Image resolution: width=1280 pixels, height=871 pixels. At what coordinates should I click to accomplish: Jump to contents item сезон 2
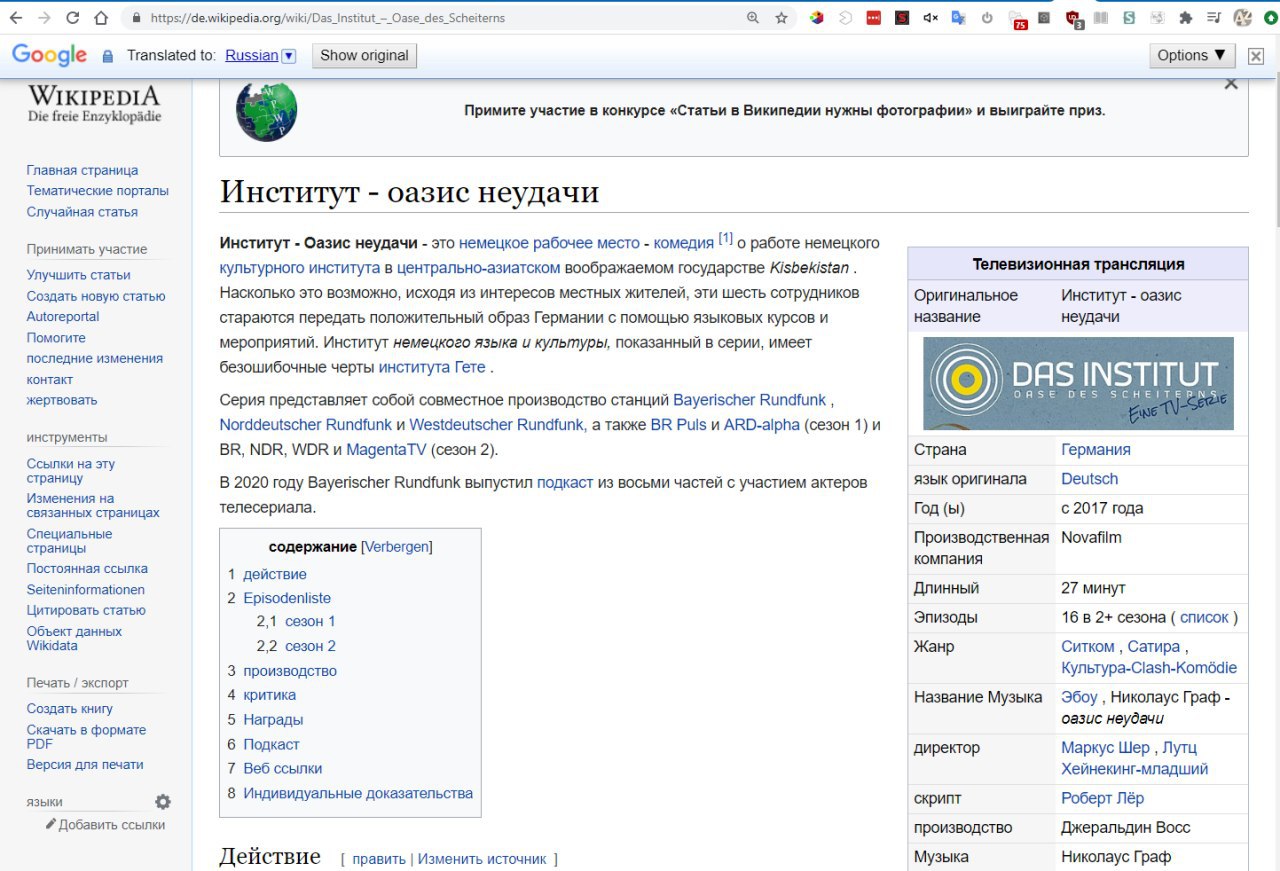310,646
